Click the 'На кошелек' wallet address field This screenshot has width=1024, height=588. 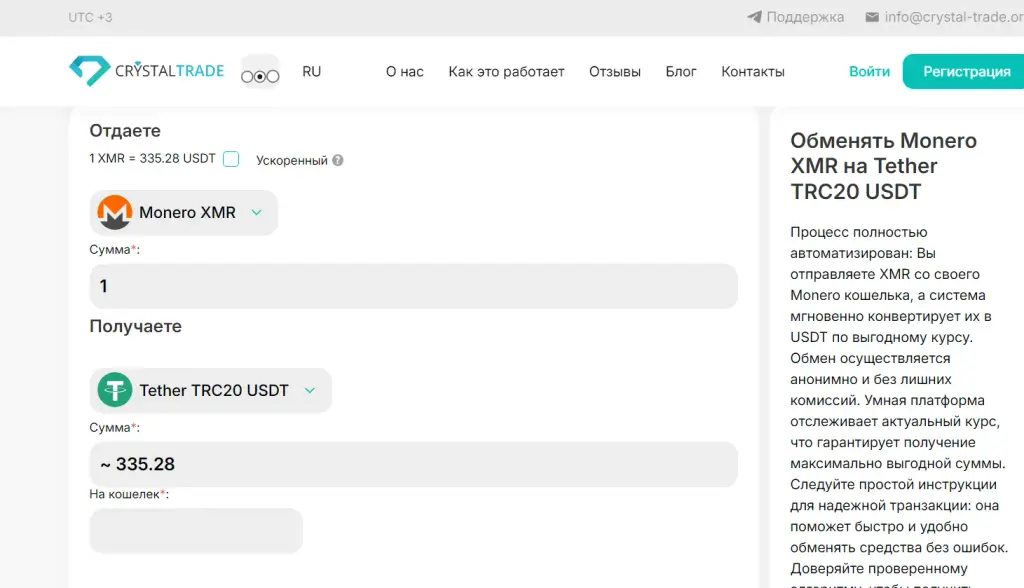click(196, 531)
